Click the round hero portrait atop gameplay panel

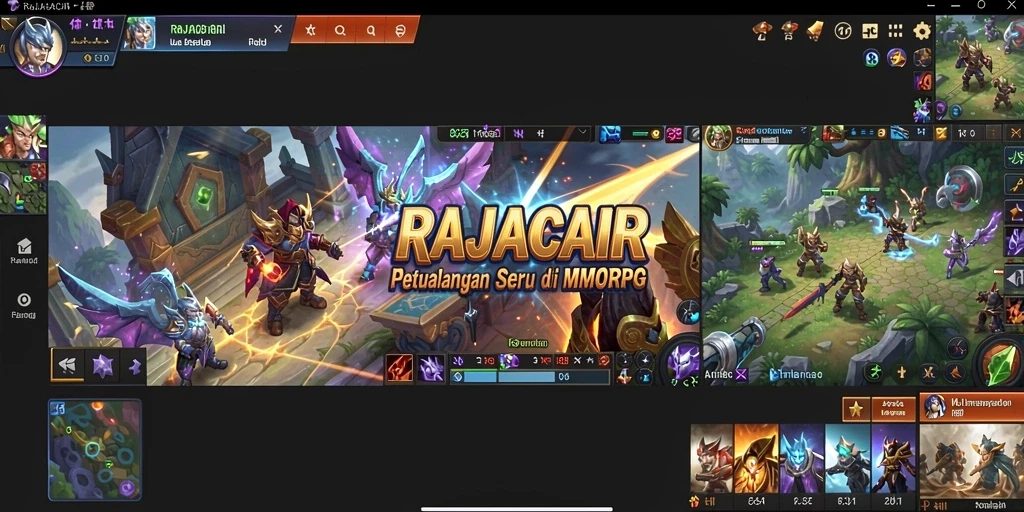click(x=718, y=137)
